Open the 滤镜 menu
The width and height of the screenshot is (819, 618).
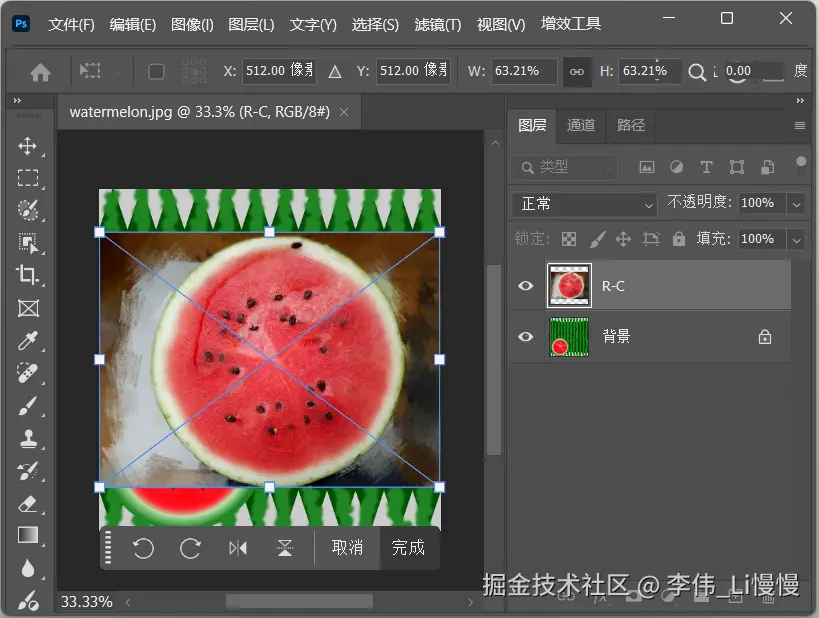tap(437, 23)
